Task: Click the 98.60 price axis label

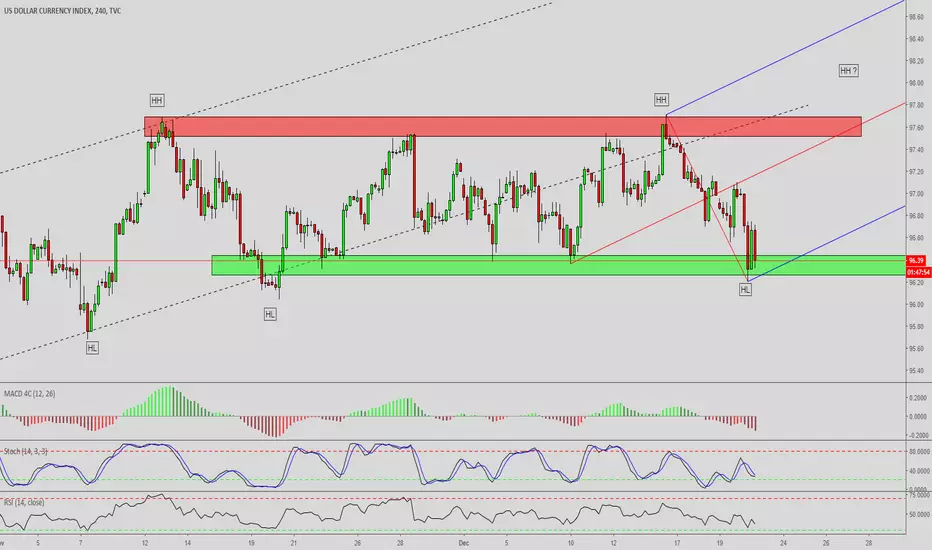Action: [916, 17]
